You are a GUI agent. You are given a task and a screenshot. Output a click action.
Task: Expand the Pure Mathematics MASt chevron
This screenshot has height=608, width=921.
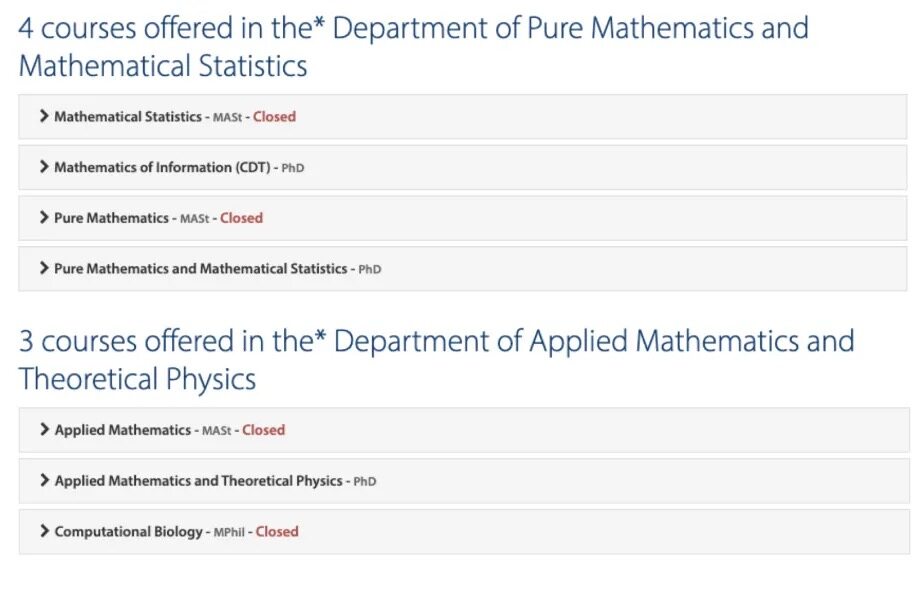point(44,217)
